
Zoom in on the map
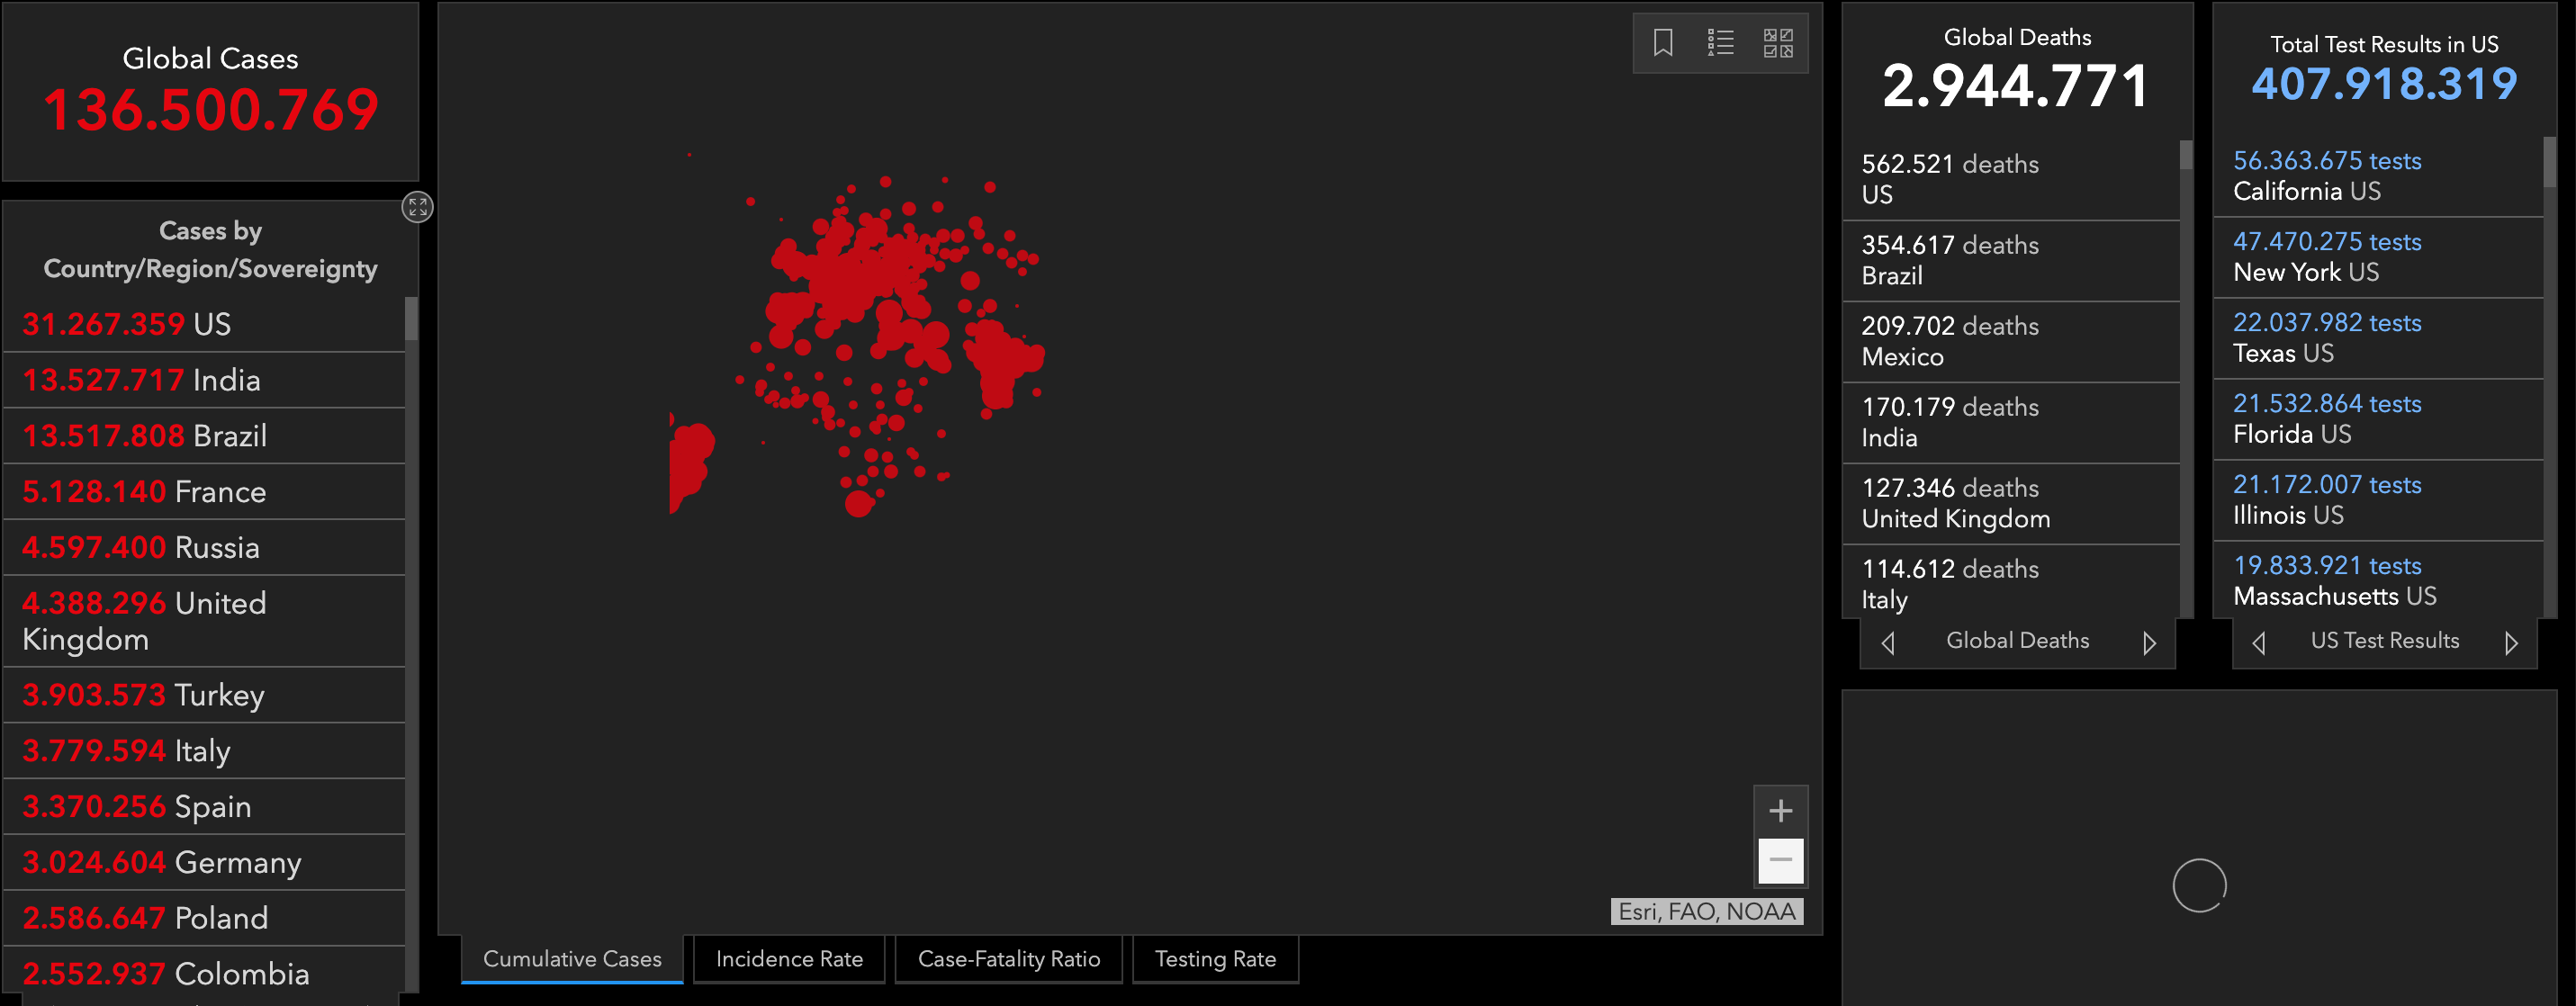click(1780, 811)
